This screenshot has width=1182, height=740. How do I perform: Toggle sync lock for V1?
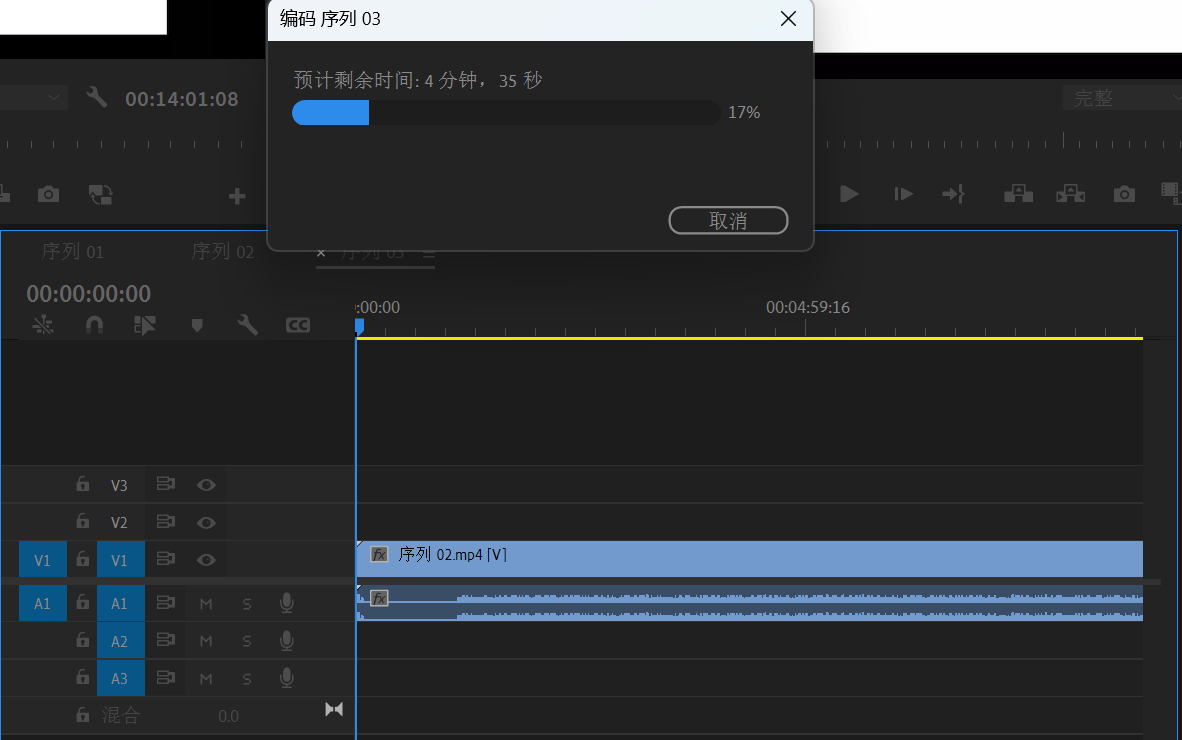[x=166, y=559]
